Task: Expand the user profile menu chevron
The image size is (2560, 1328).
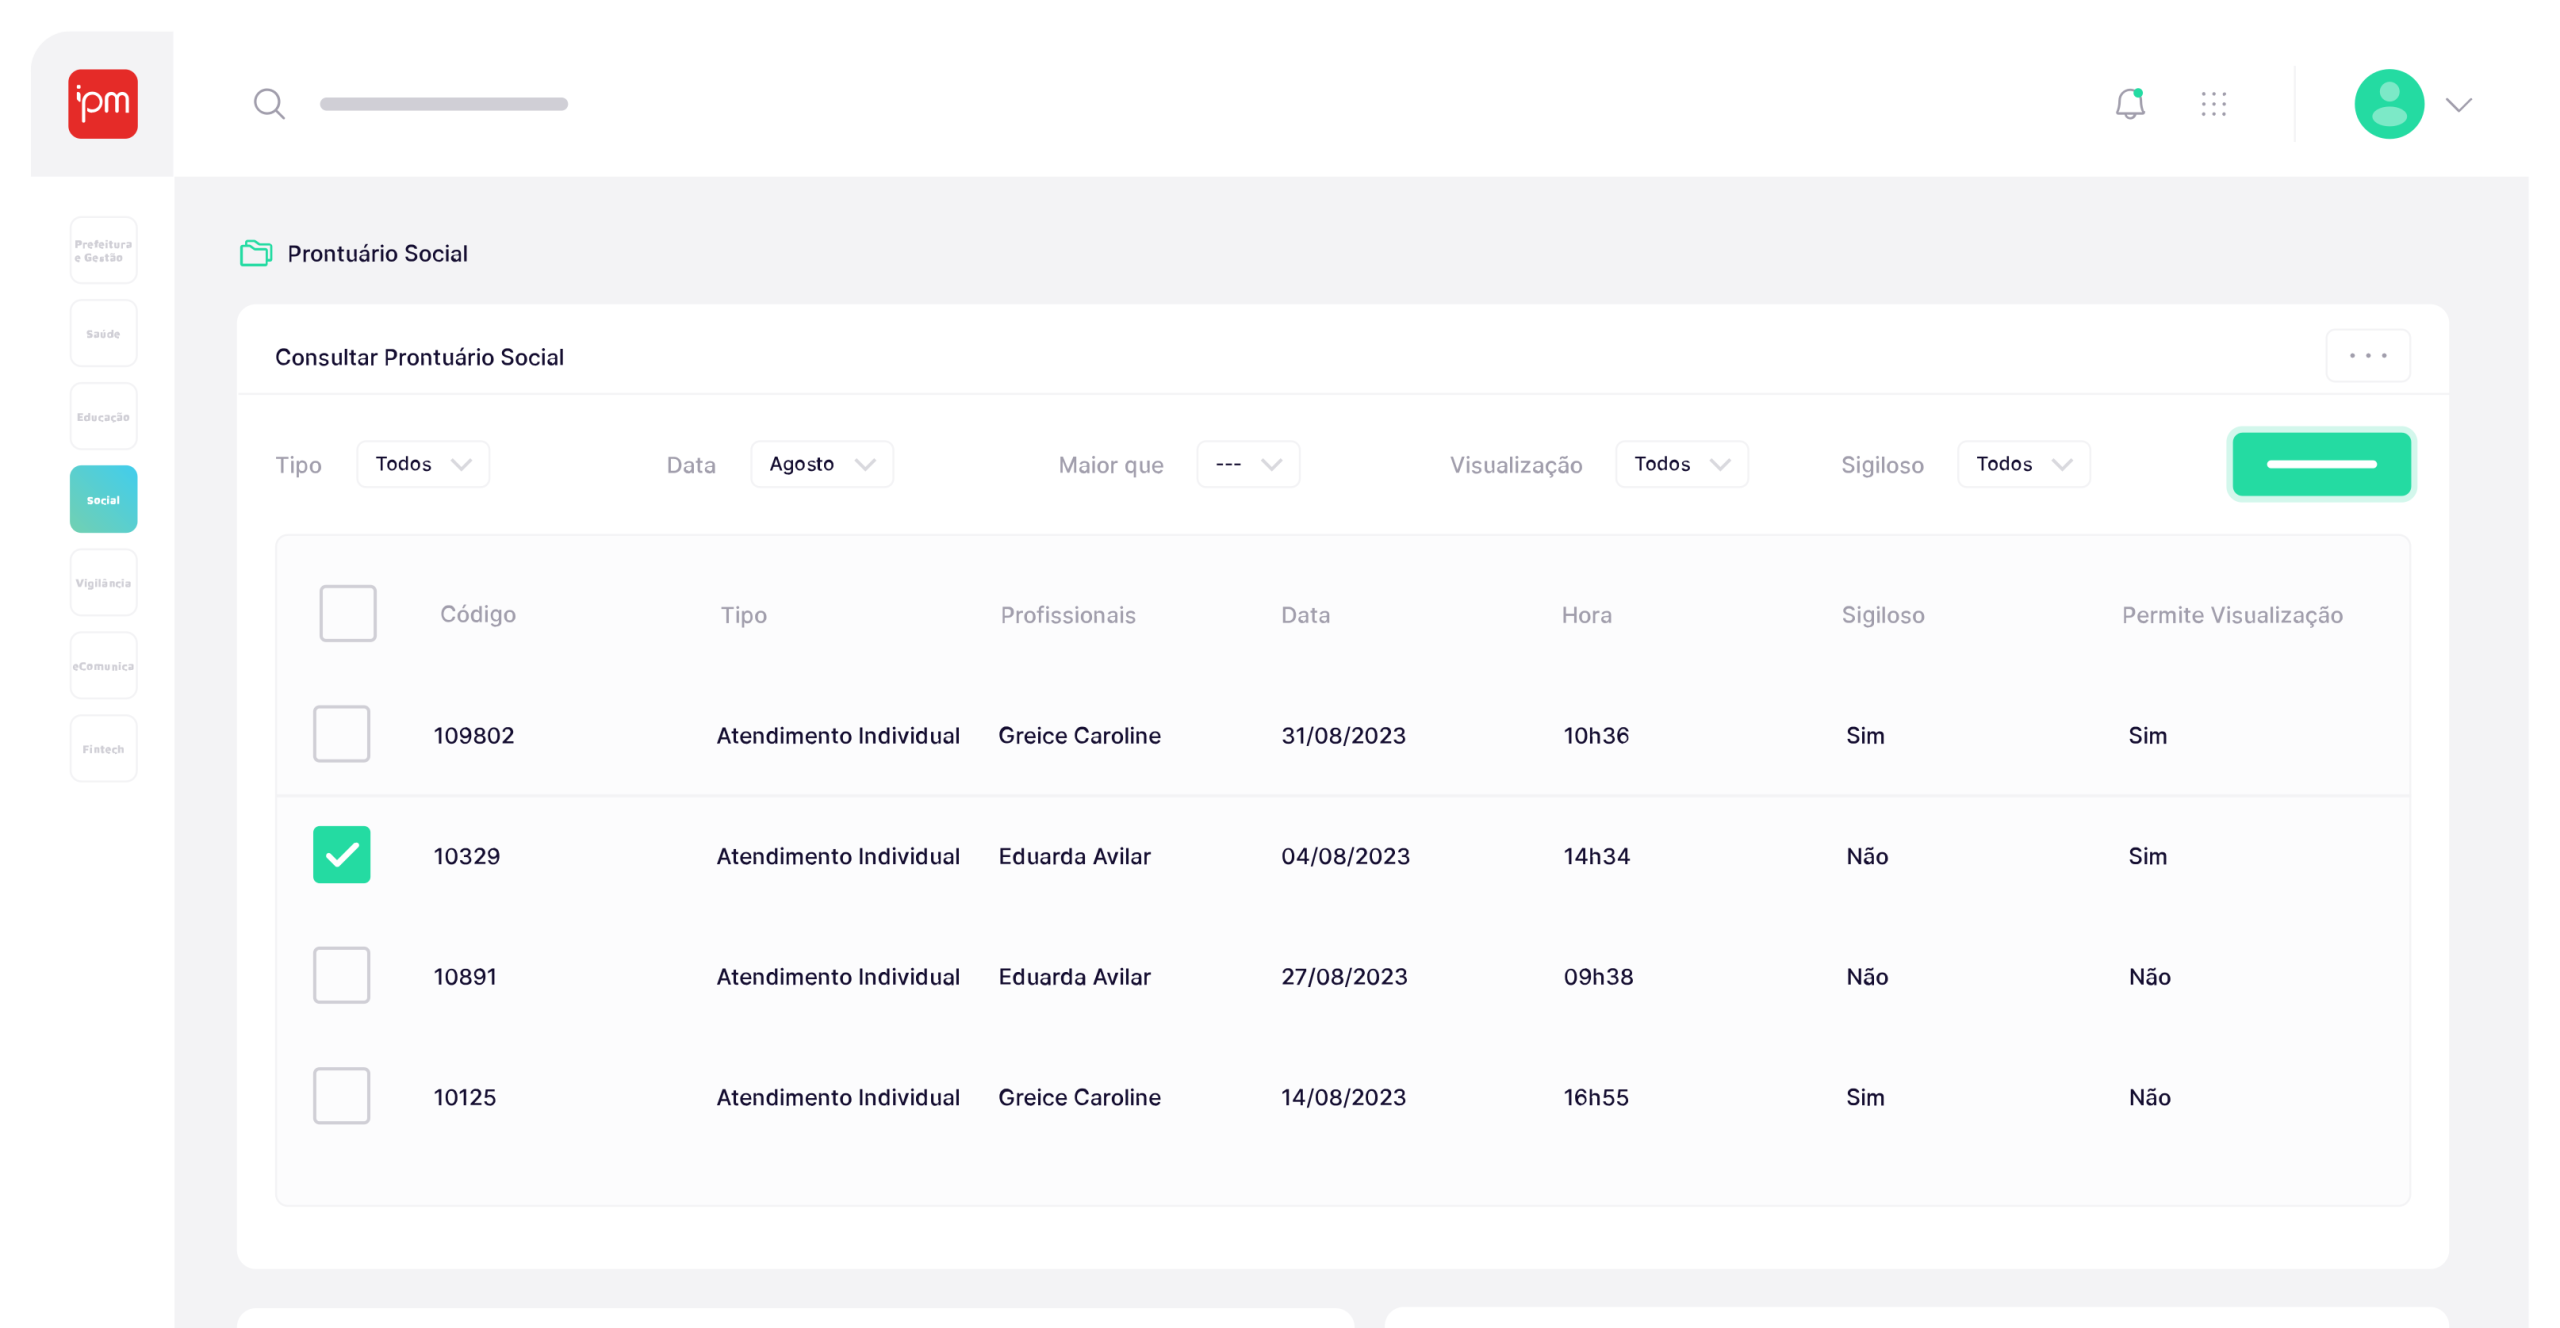Action: click(x=2460, y=104)
